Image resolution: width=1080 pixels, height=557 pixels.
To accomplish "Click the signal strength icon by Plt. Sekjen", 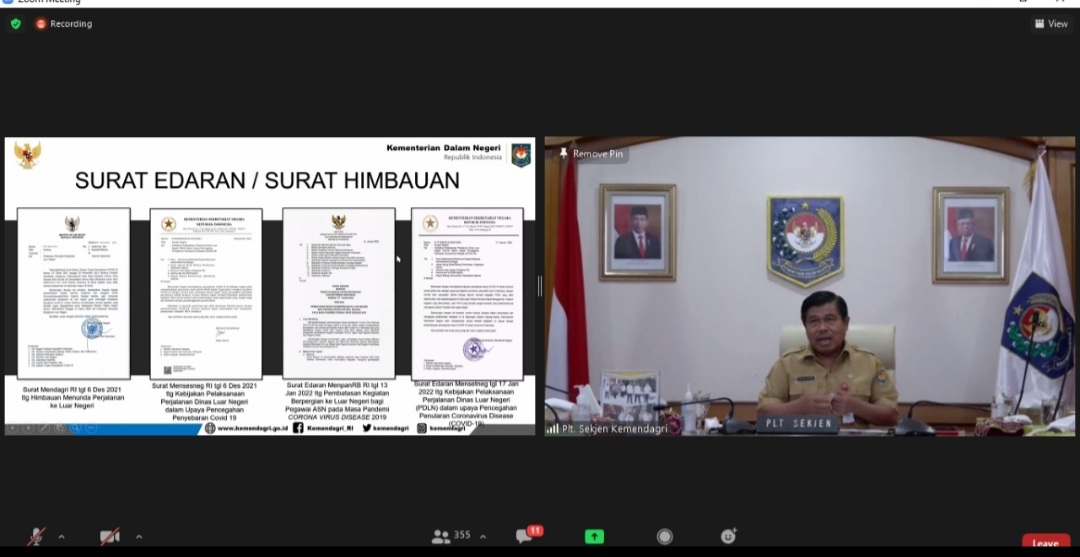I will pyautogui.click(x=552, y=429).
